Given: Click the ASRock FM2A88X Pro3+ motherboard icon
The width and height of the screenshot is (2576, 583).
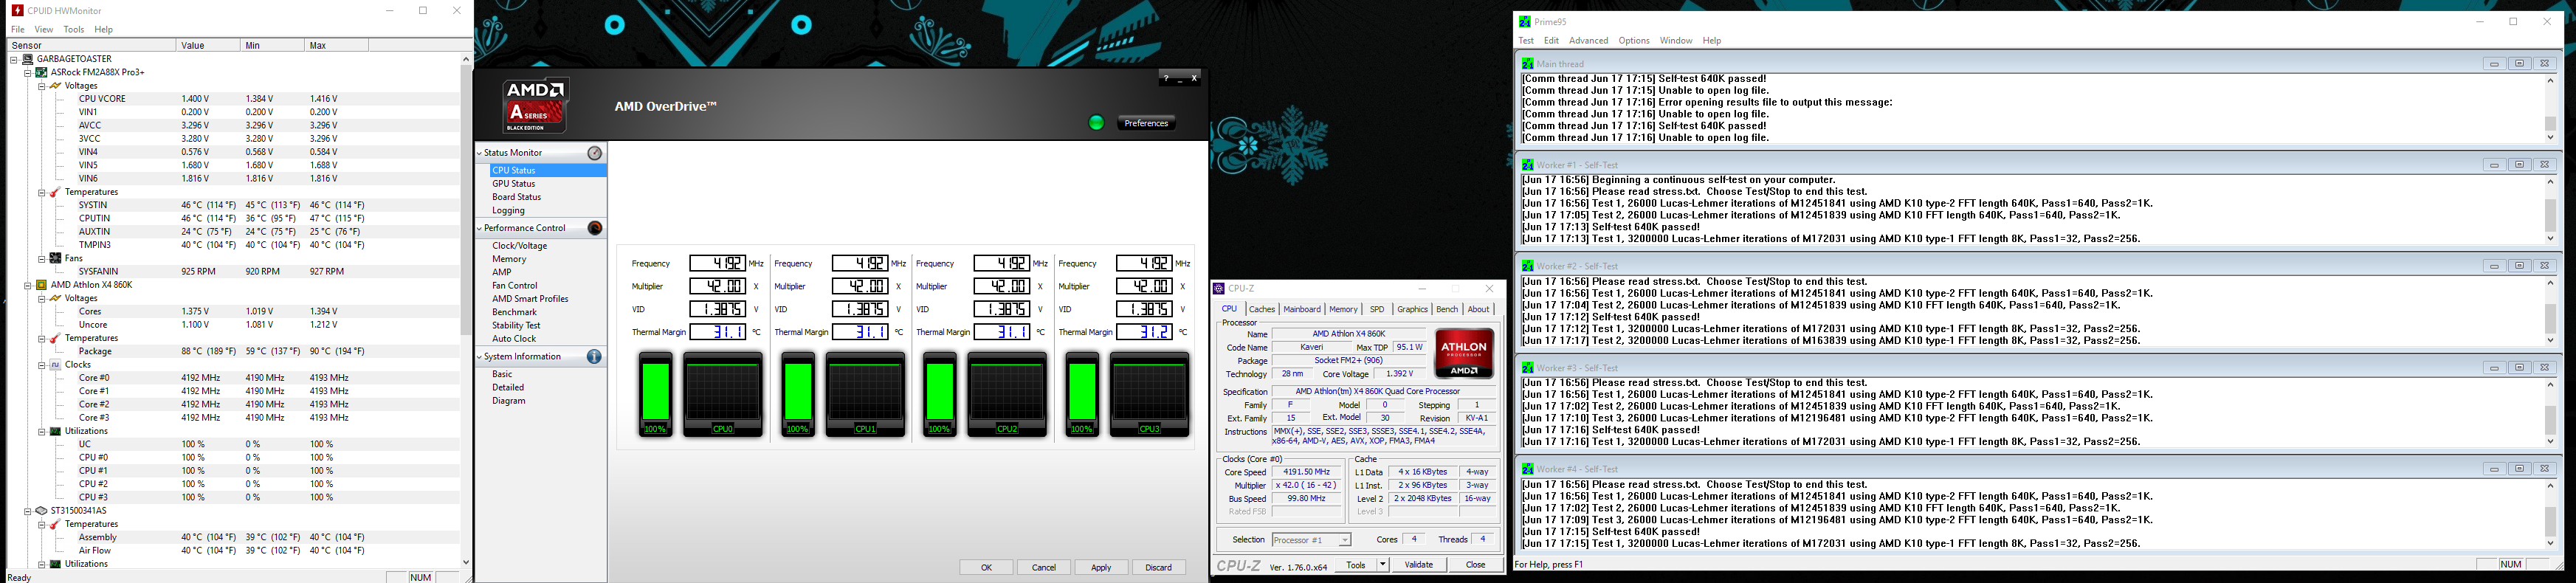Looking at the screenshot, I should (x=42, y=72).
